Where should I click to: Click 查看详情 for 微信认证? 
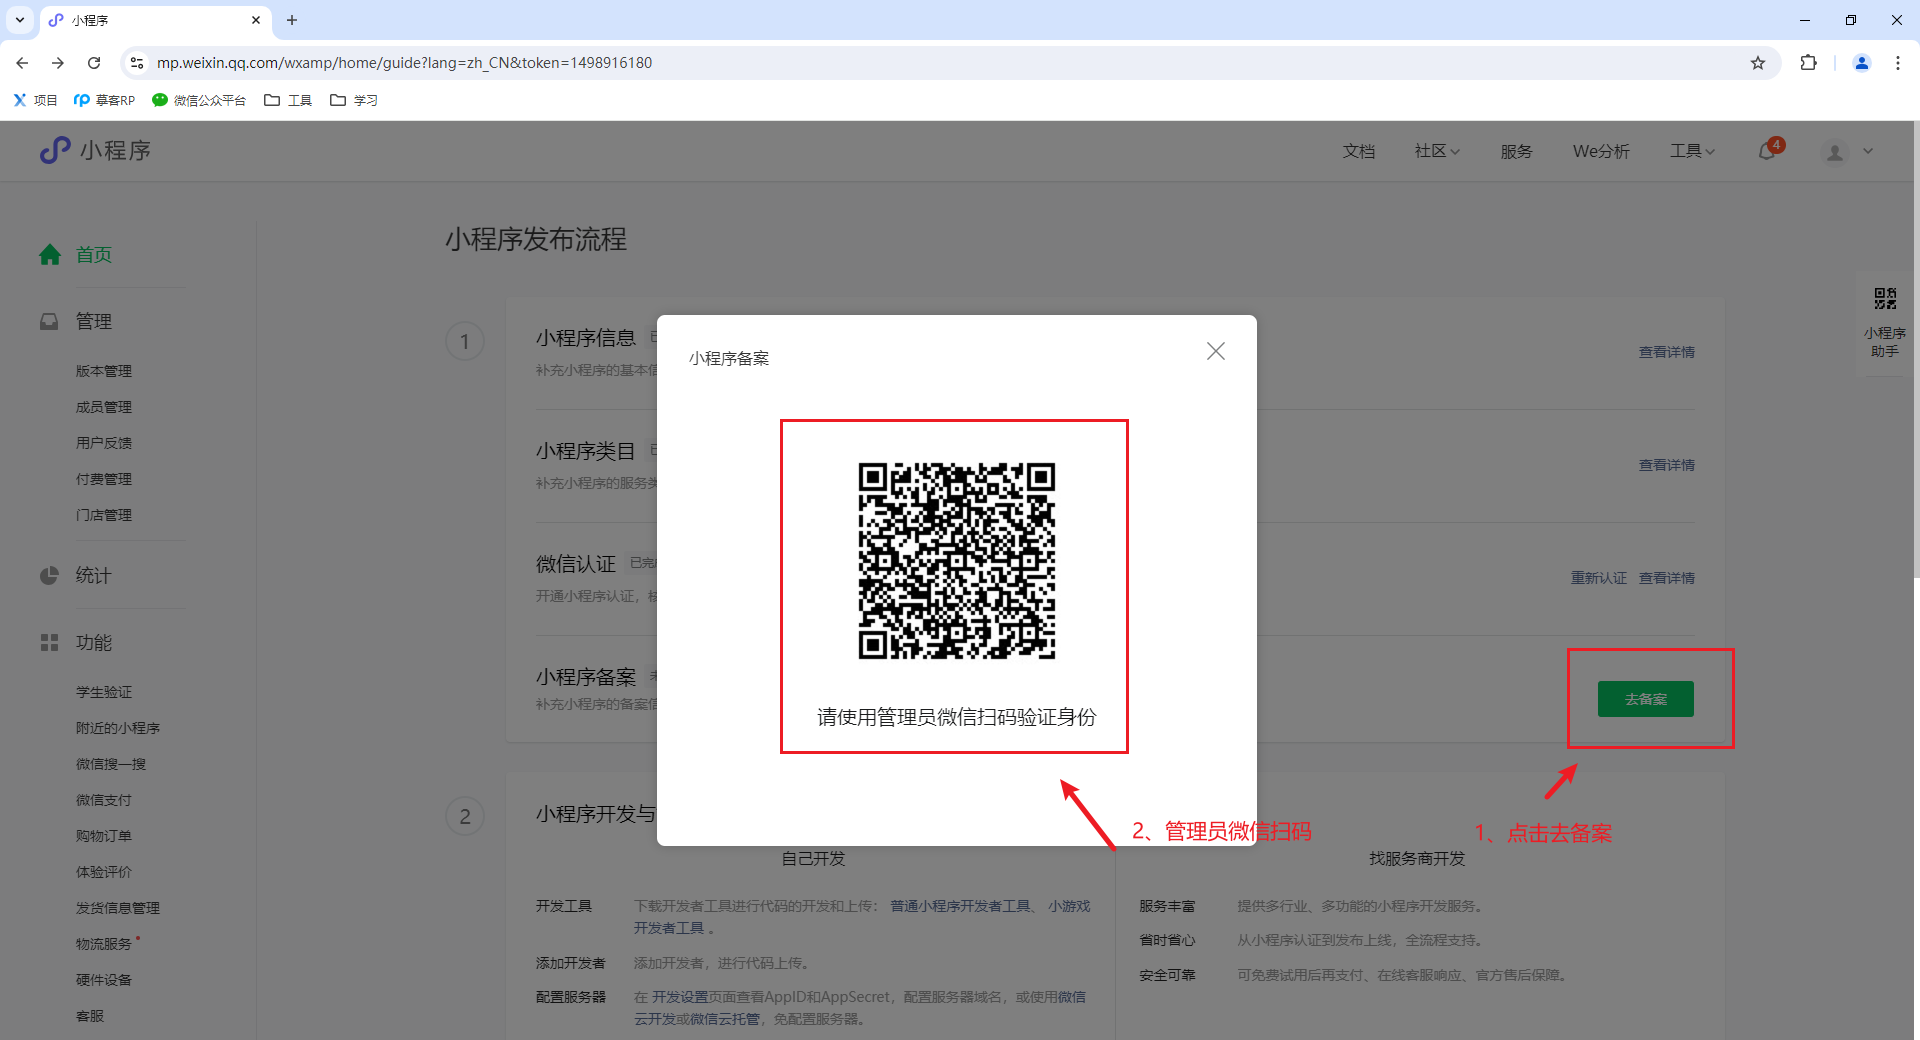point(1666,578)
